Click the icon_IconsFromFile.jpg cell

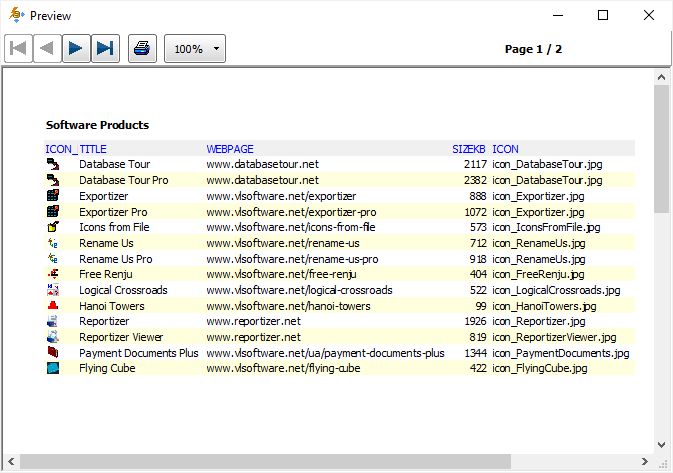point(546,227)
